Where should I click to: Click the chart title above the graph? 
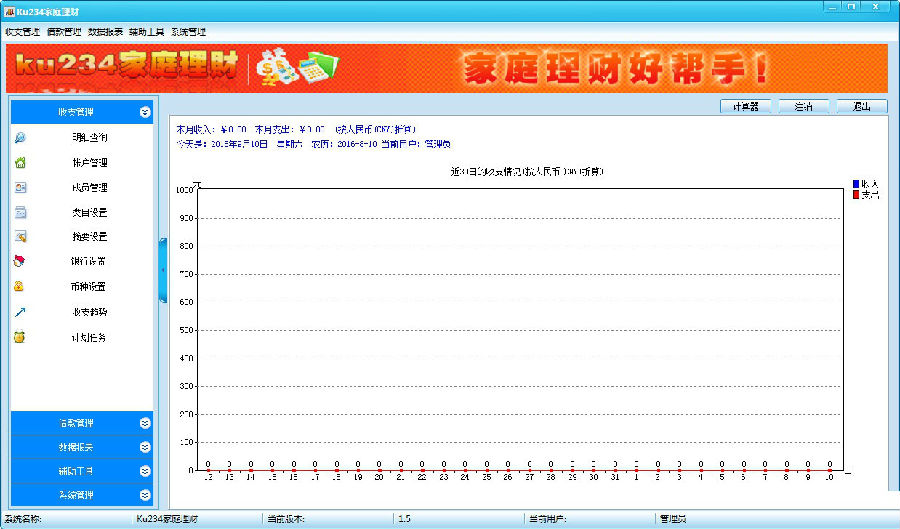pyautogui.click(x=526, y=172)
